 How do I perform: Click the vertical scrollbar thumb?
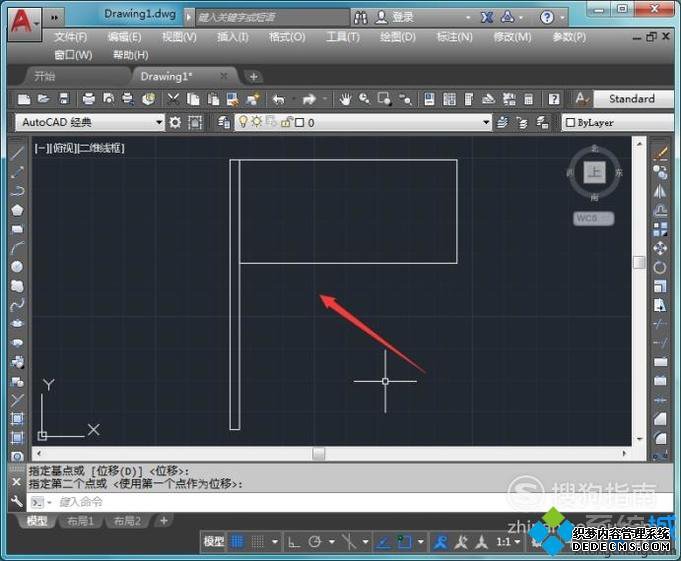point(639,262)
